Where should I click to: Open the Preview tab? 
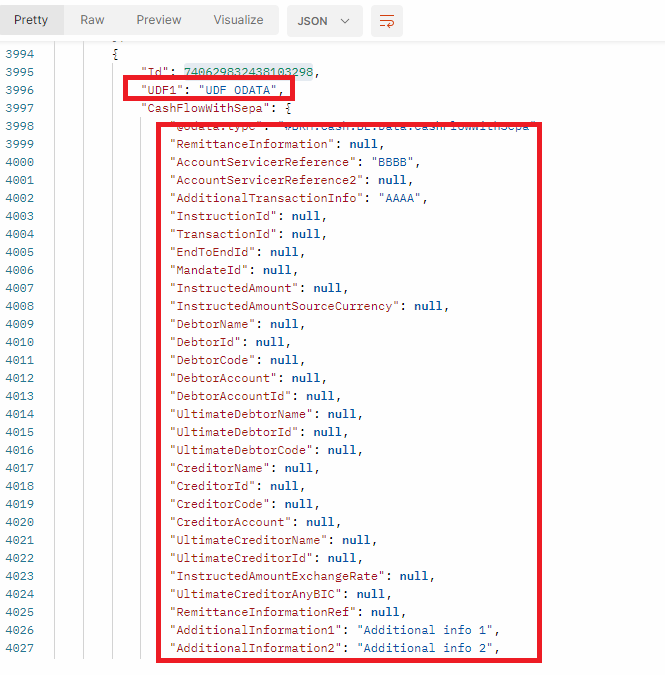click(159, 20)
